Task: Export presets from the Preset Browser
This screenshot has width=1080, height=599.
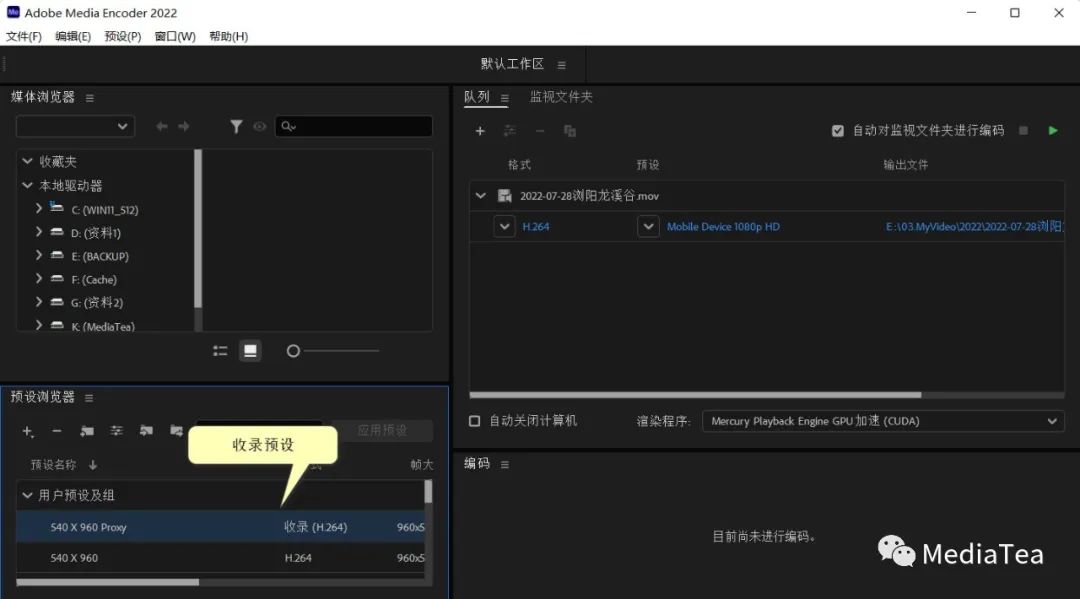Action: 176,431
